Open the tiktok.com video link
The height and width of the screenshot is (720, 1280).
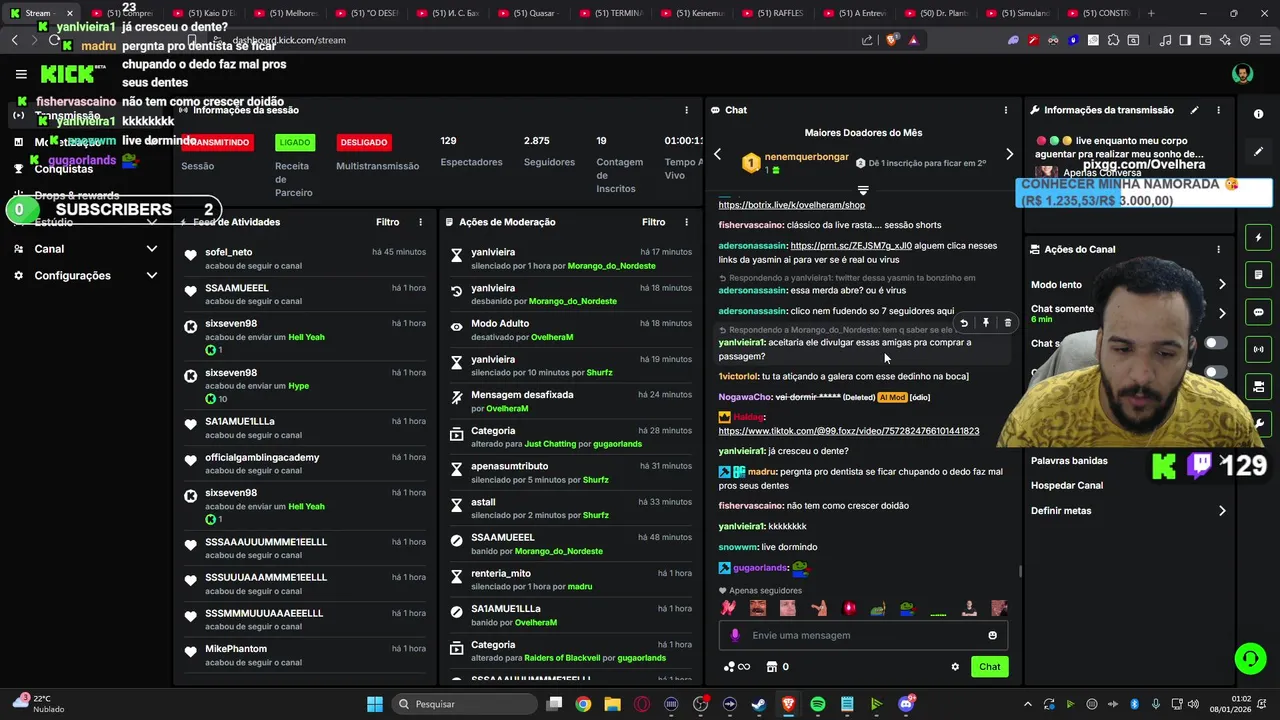(x=849, y=431)
